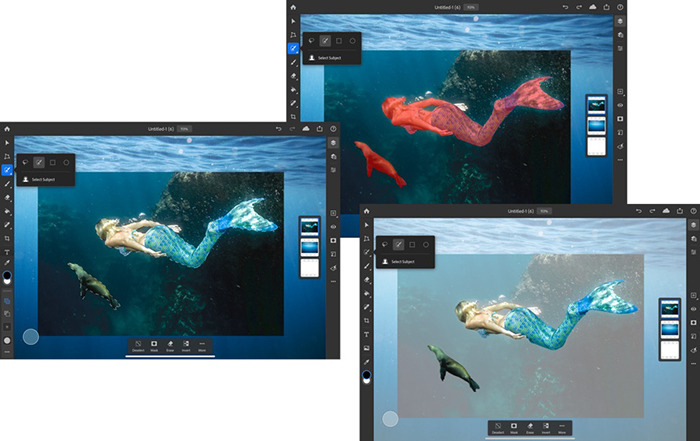Open Share icon in left window header
The width and height of the screenshot is (700, 441).
(x=319, y=128)
